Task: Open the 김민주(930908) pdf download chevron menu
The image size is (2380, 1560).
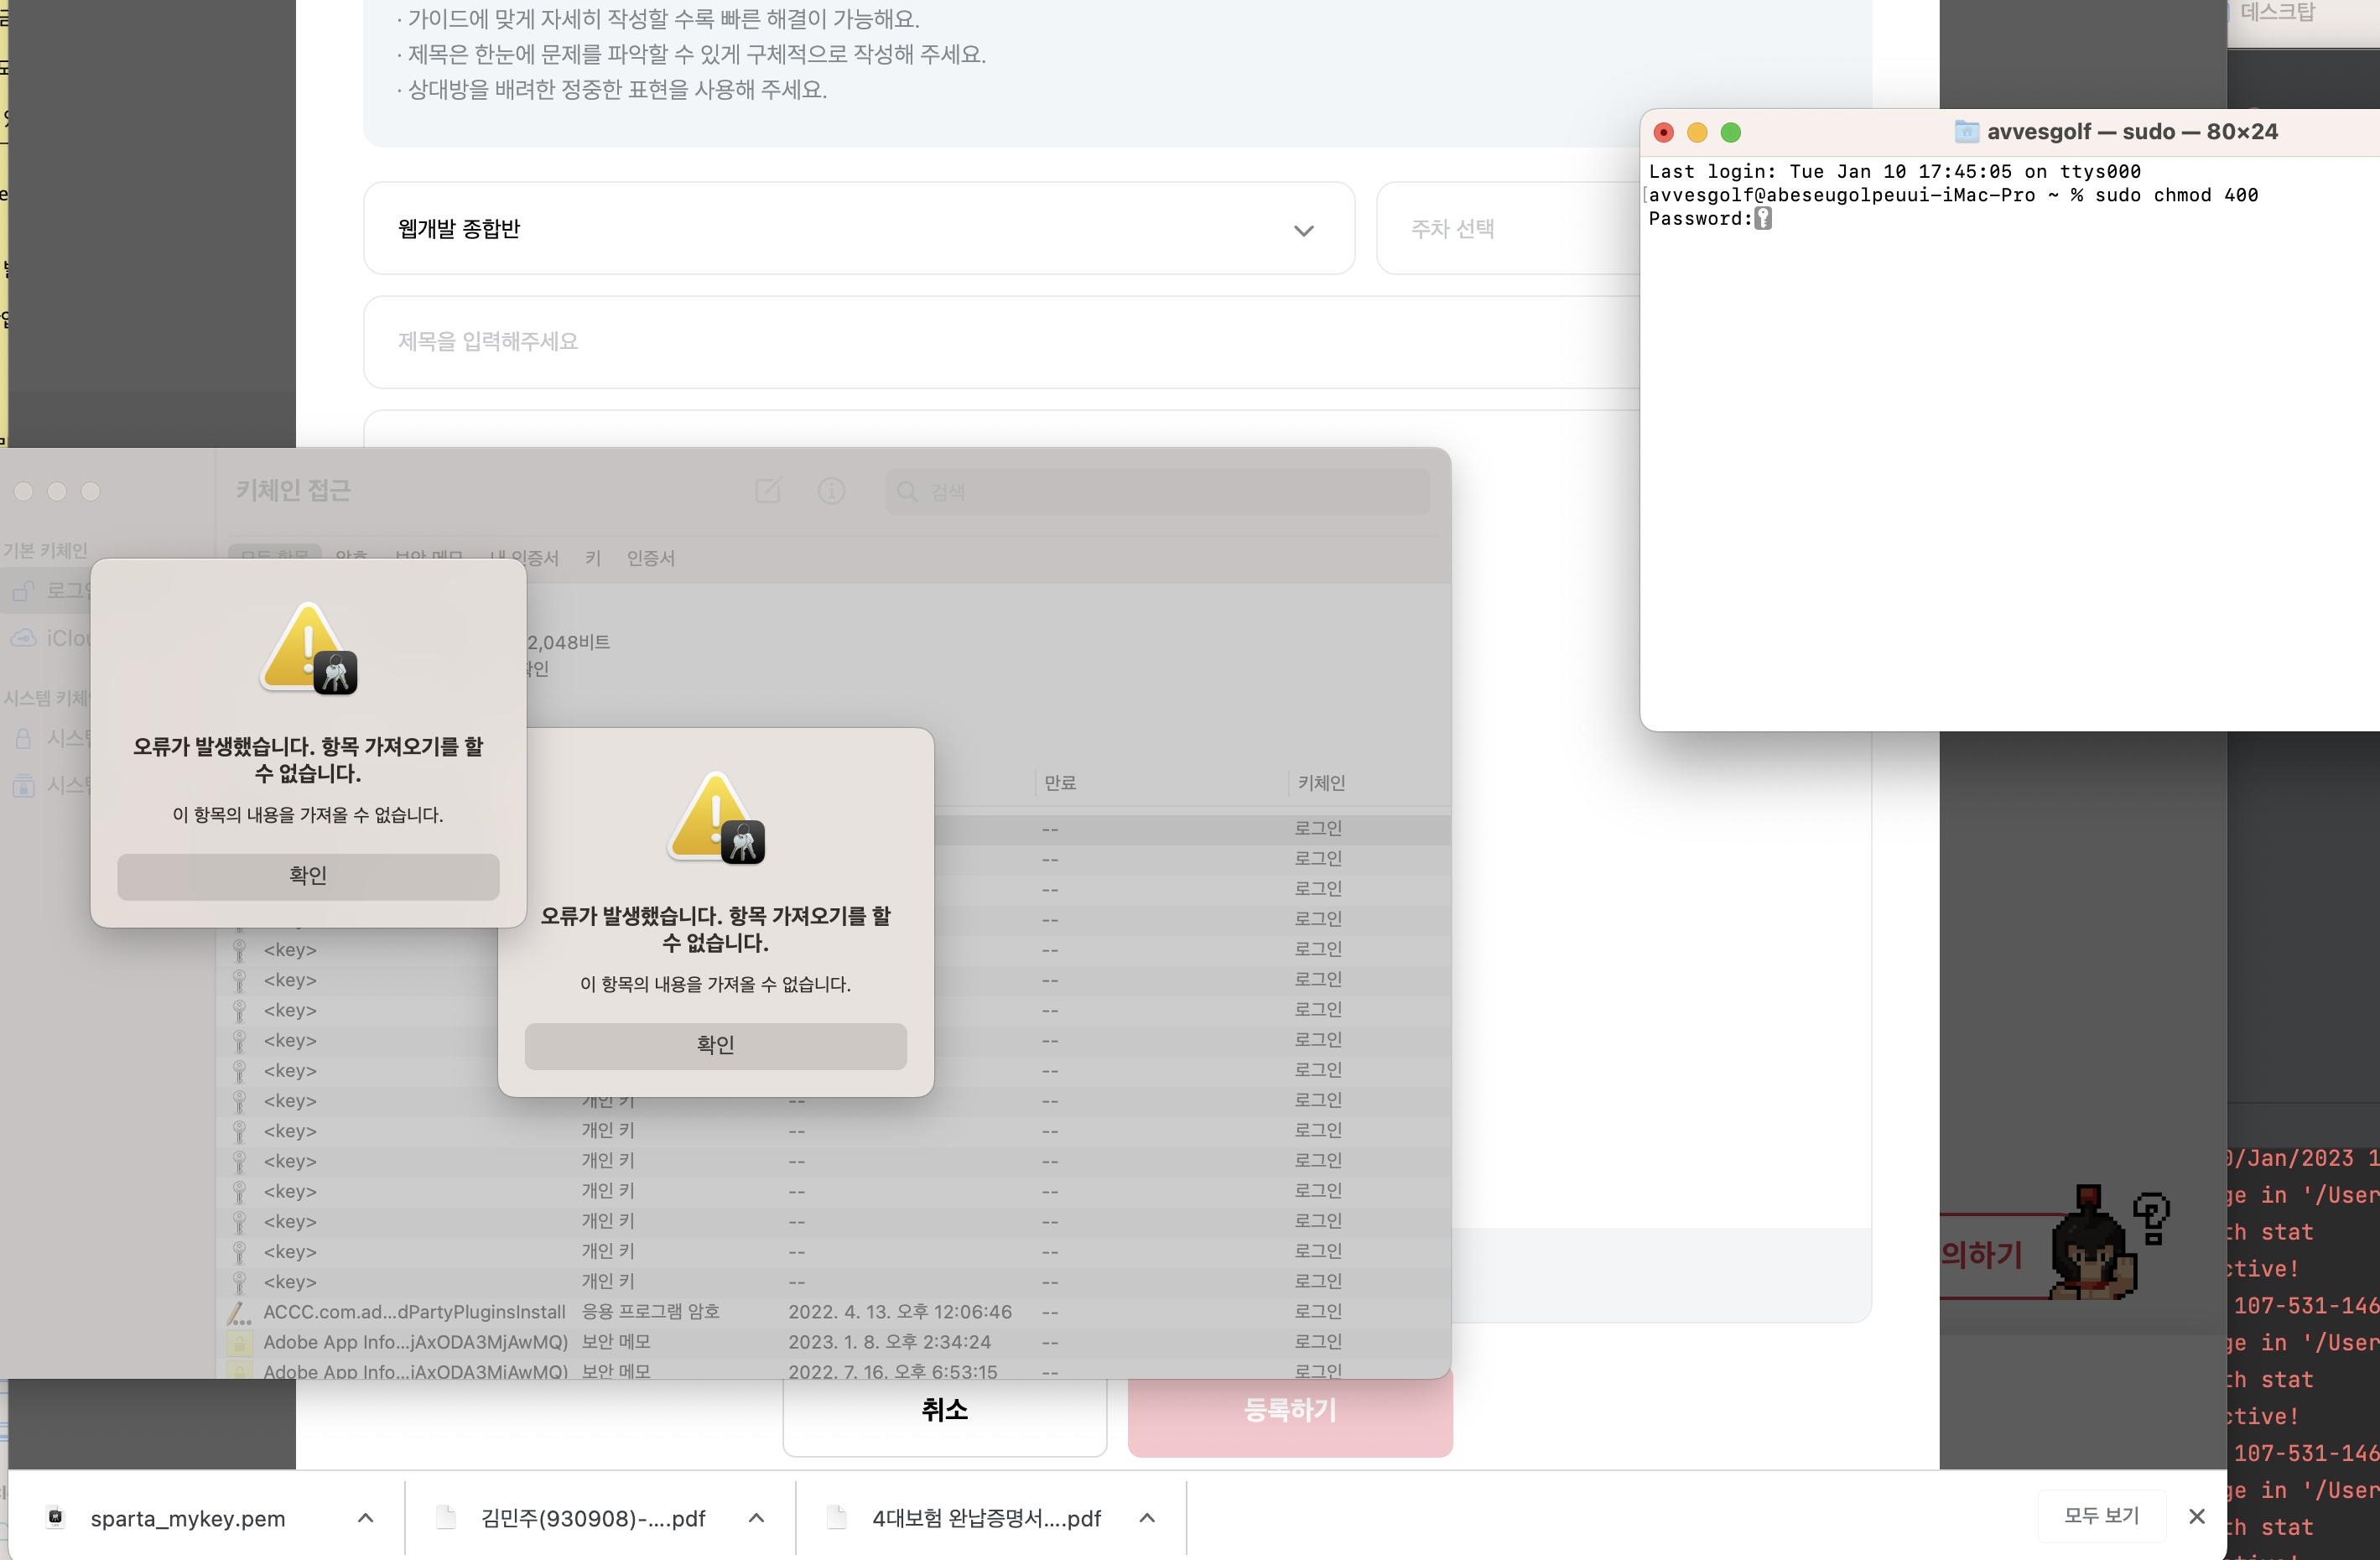Action: (x=757, y=1519)
